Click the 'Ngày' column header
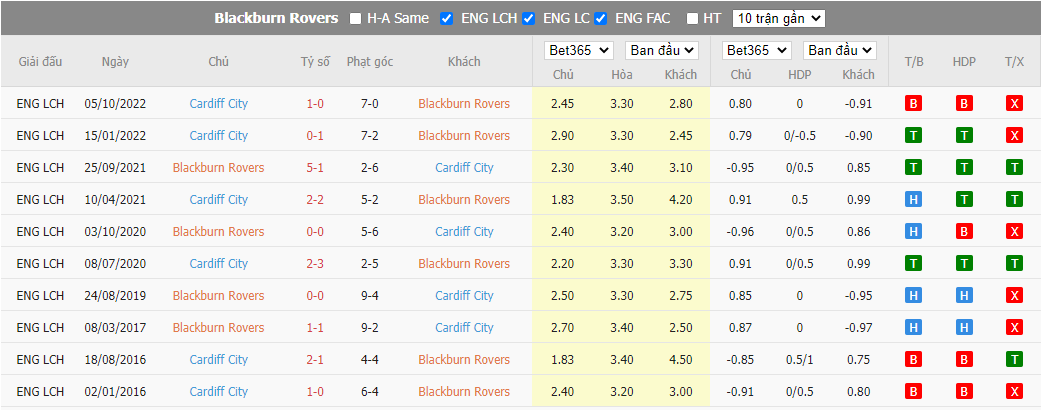The height and width of the screenshot is (410, 1043). 115,61
